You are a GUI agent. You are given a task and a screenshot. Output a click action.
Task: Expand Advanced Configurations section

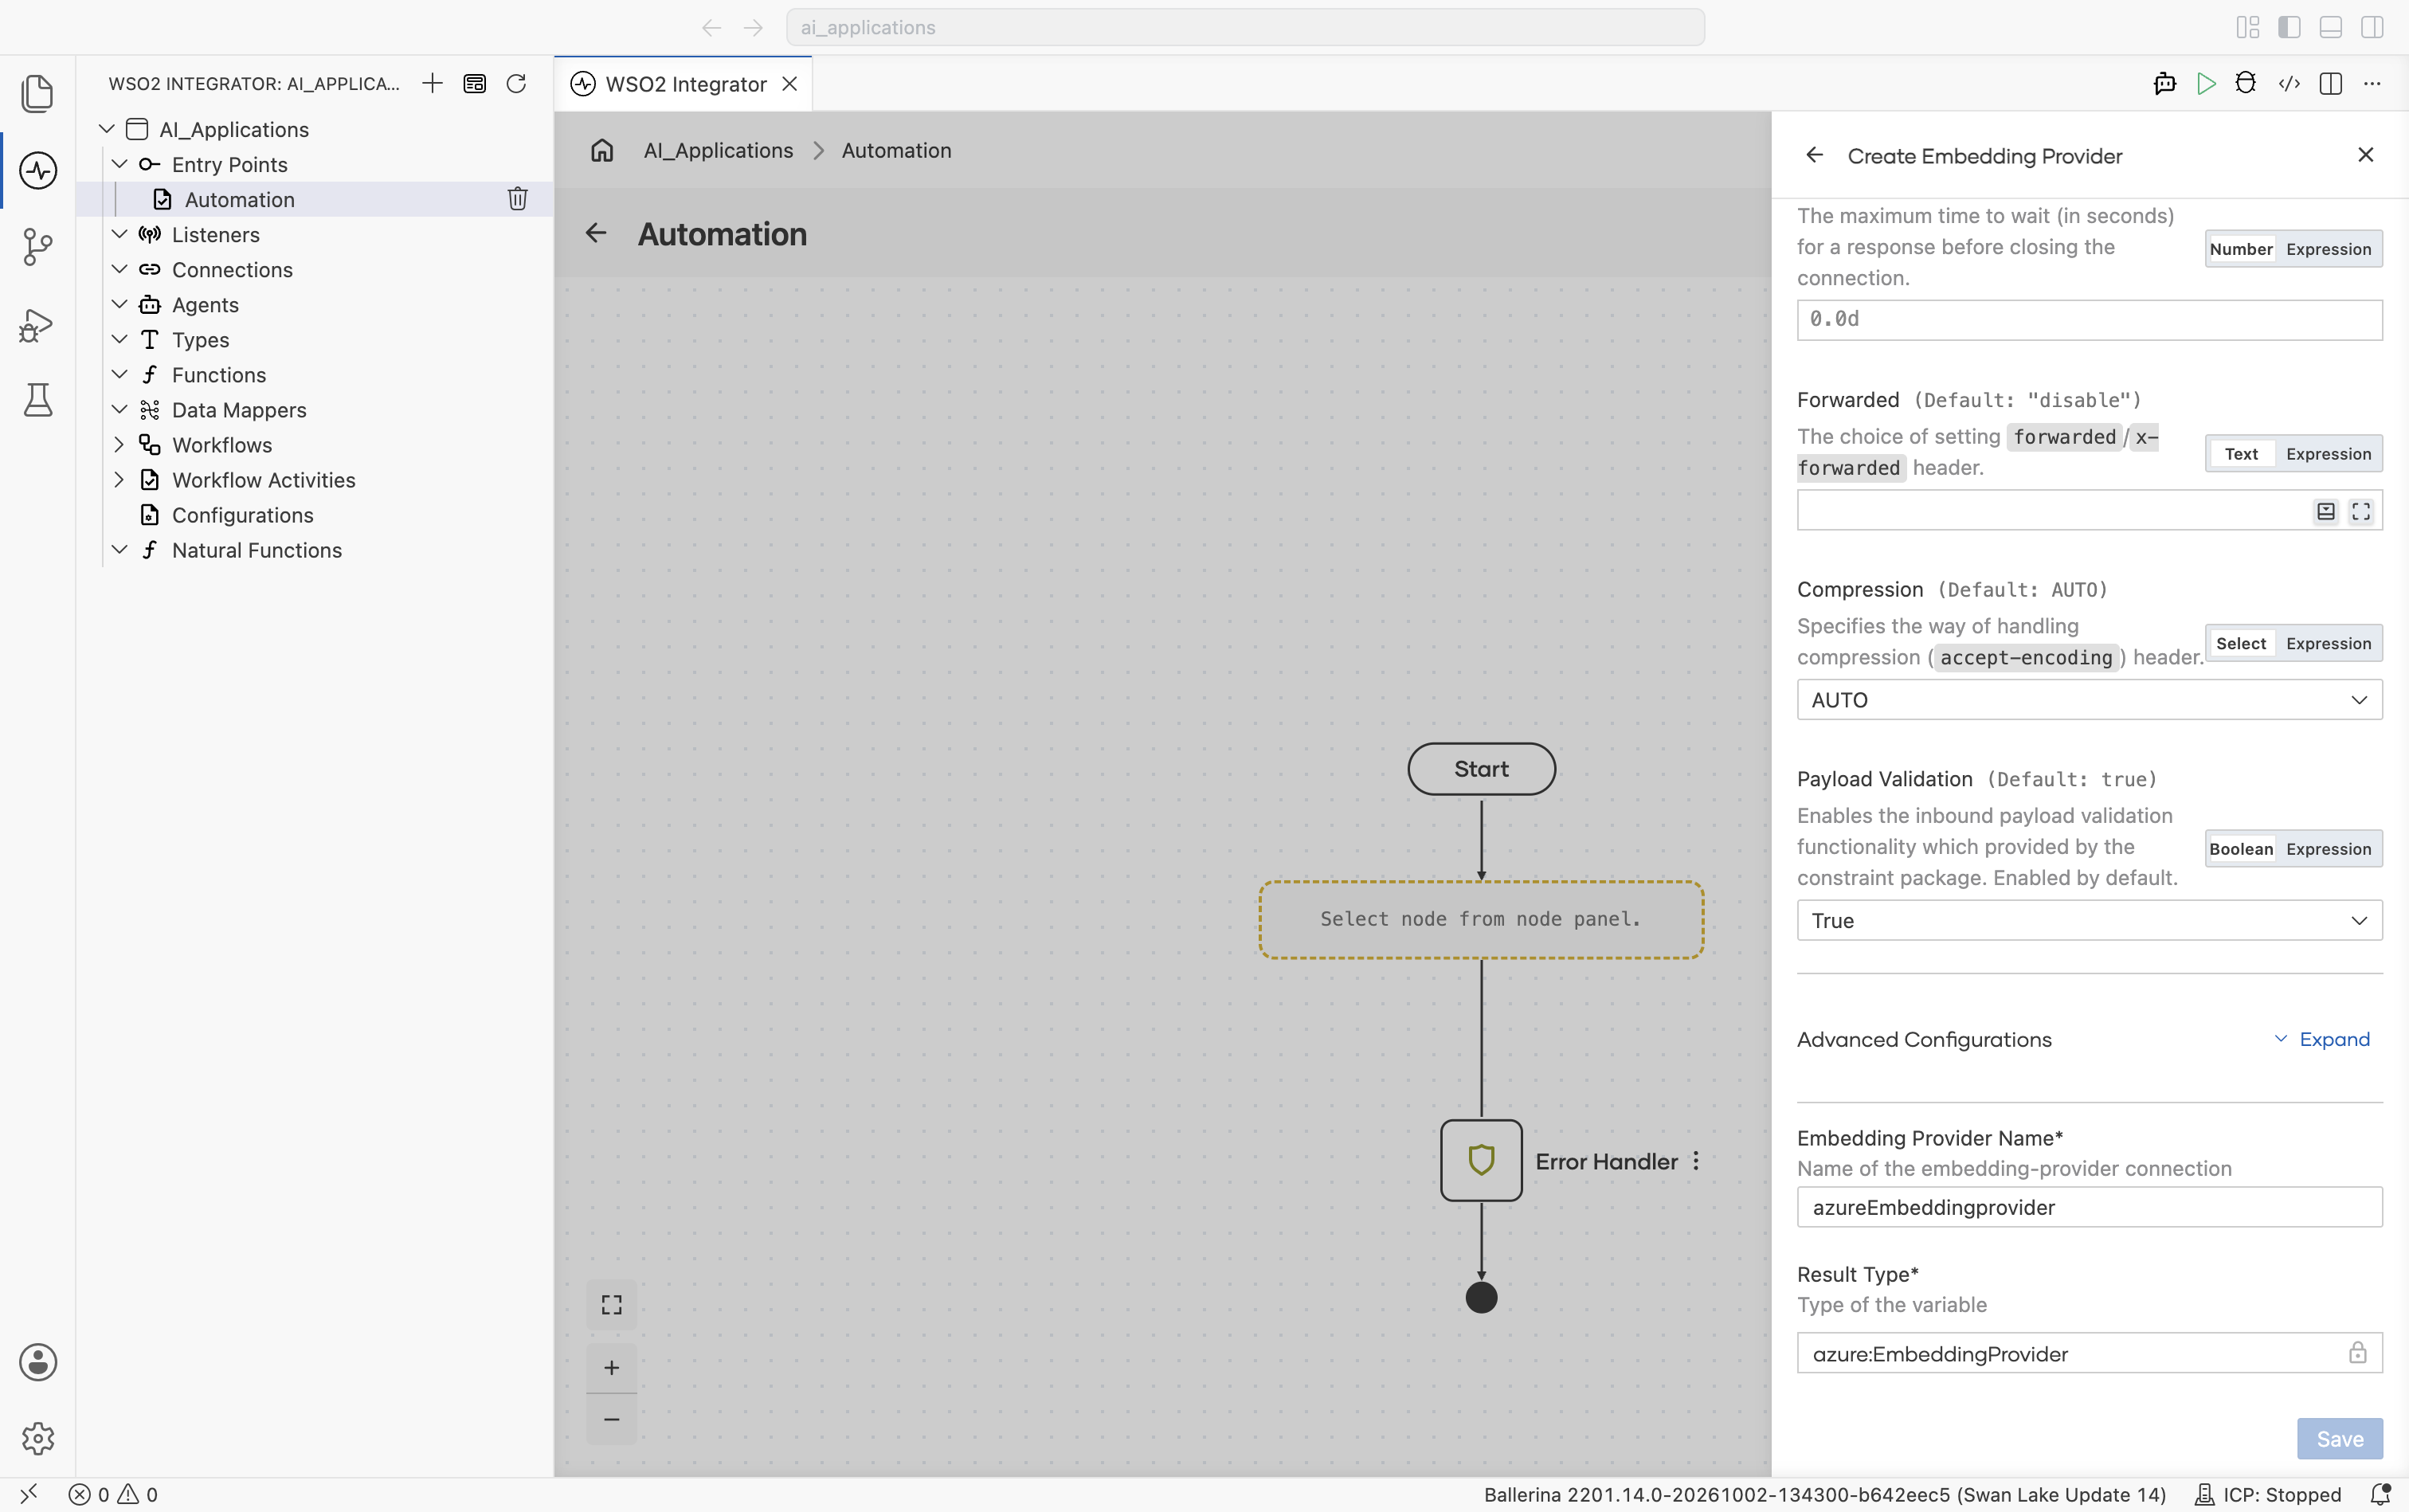pyautogui.click(x=2321, y=1039)
